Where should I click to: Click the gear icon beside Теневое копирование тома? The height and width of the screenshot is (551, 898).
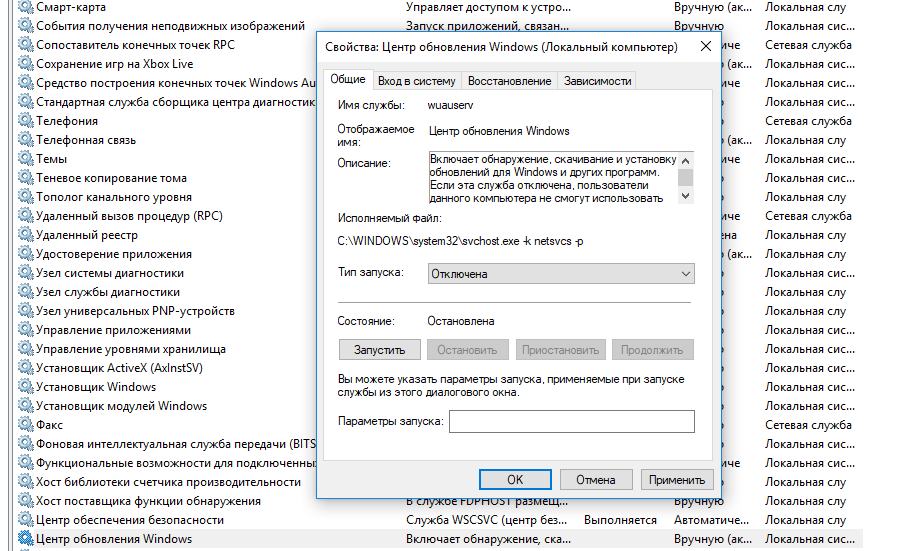coord(26,178)
